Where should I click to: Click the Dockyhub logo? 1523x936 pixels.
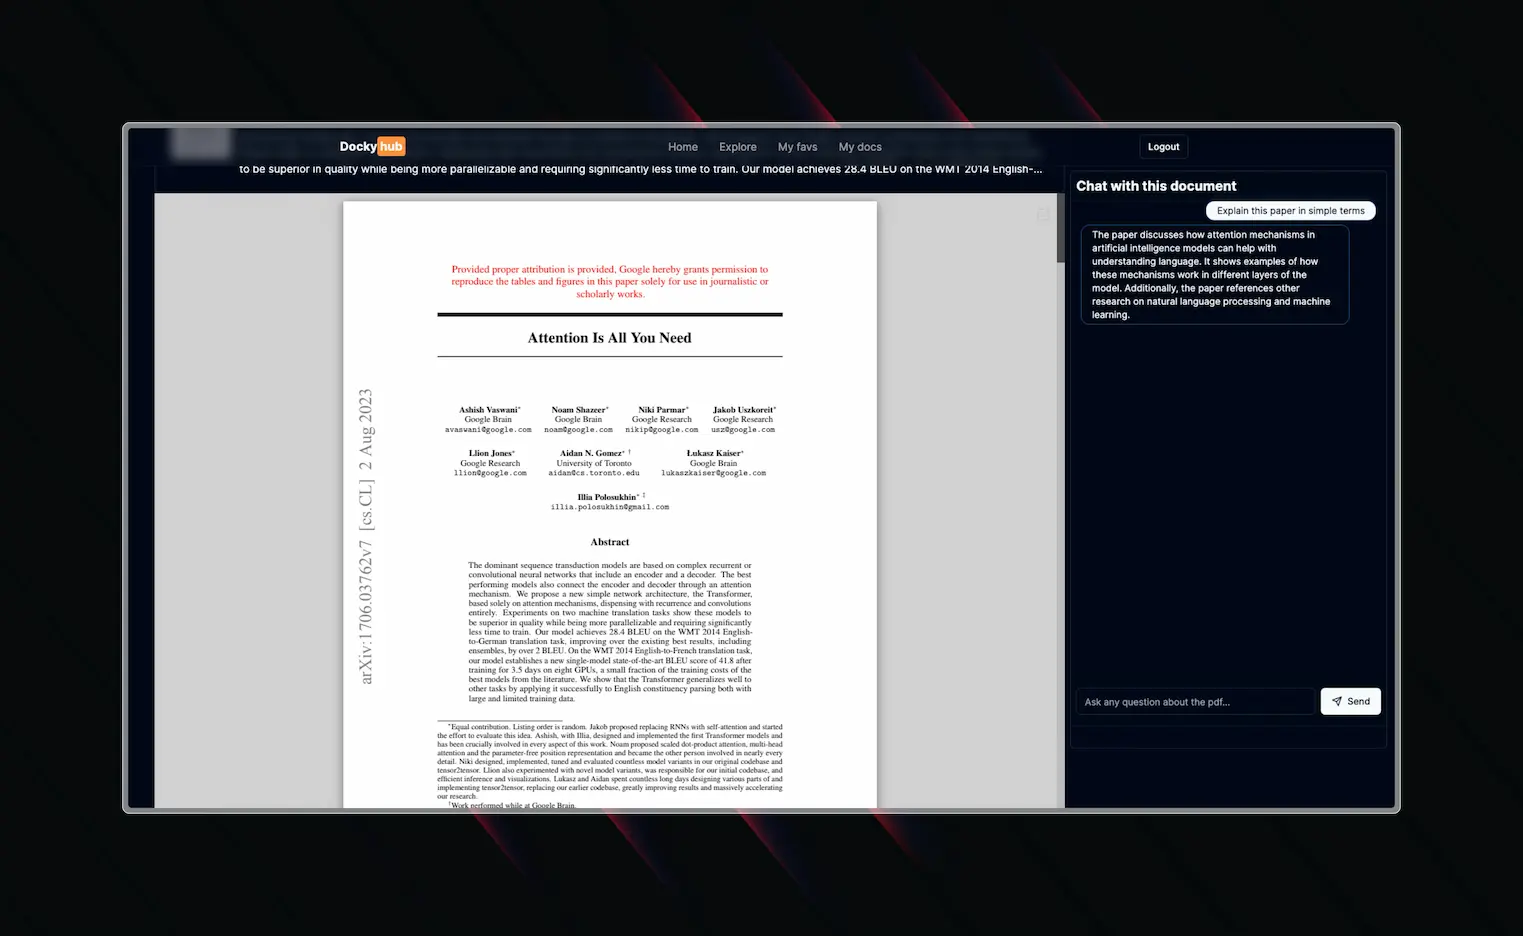click(372, 146)
